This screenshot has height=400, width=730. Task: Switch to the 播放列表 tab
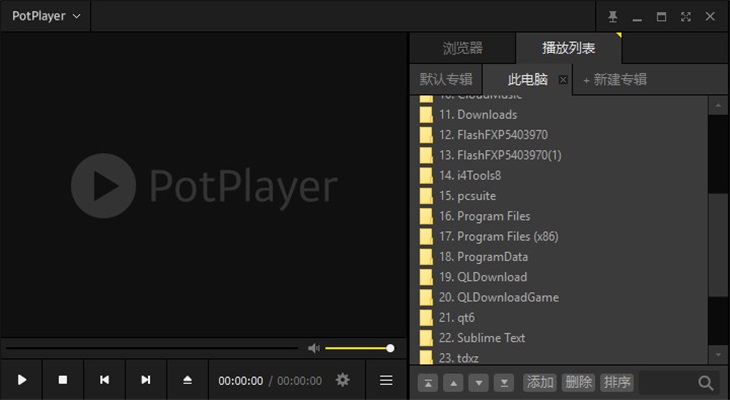coord(568,48)
